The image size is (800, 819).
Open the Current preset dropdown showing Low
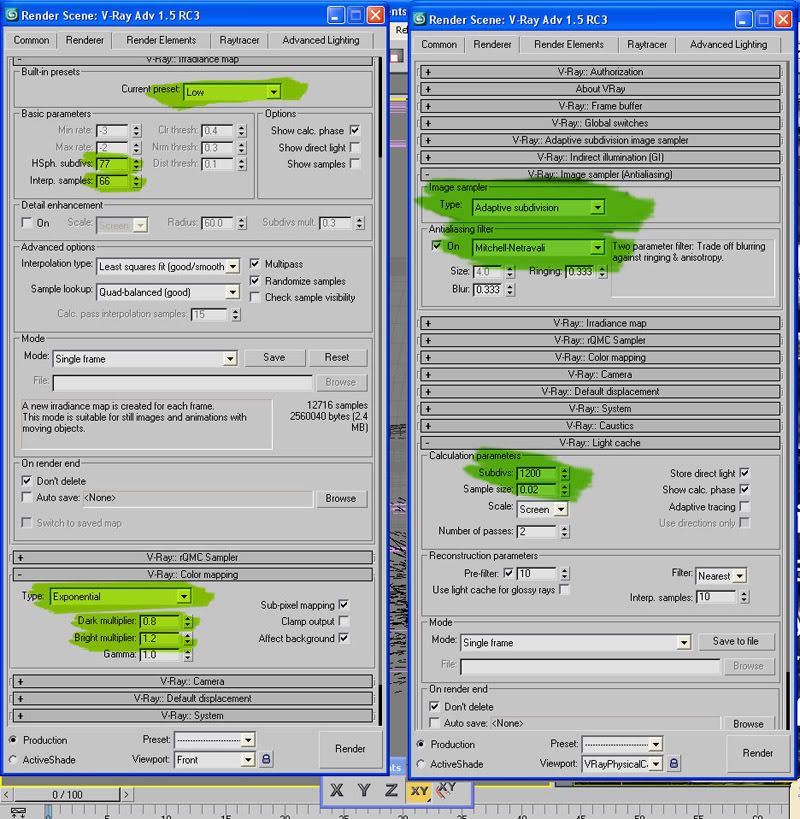pos(232,92)
